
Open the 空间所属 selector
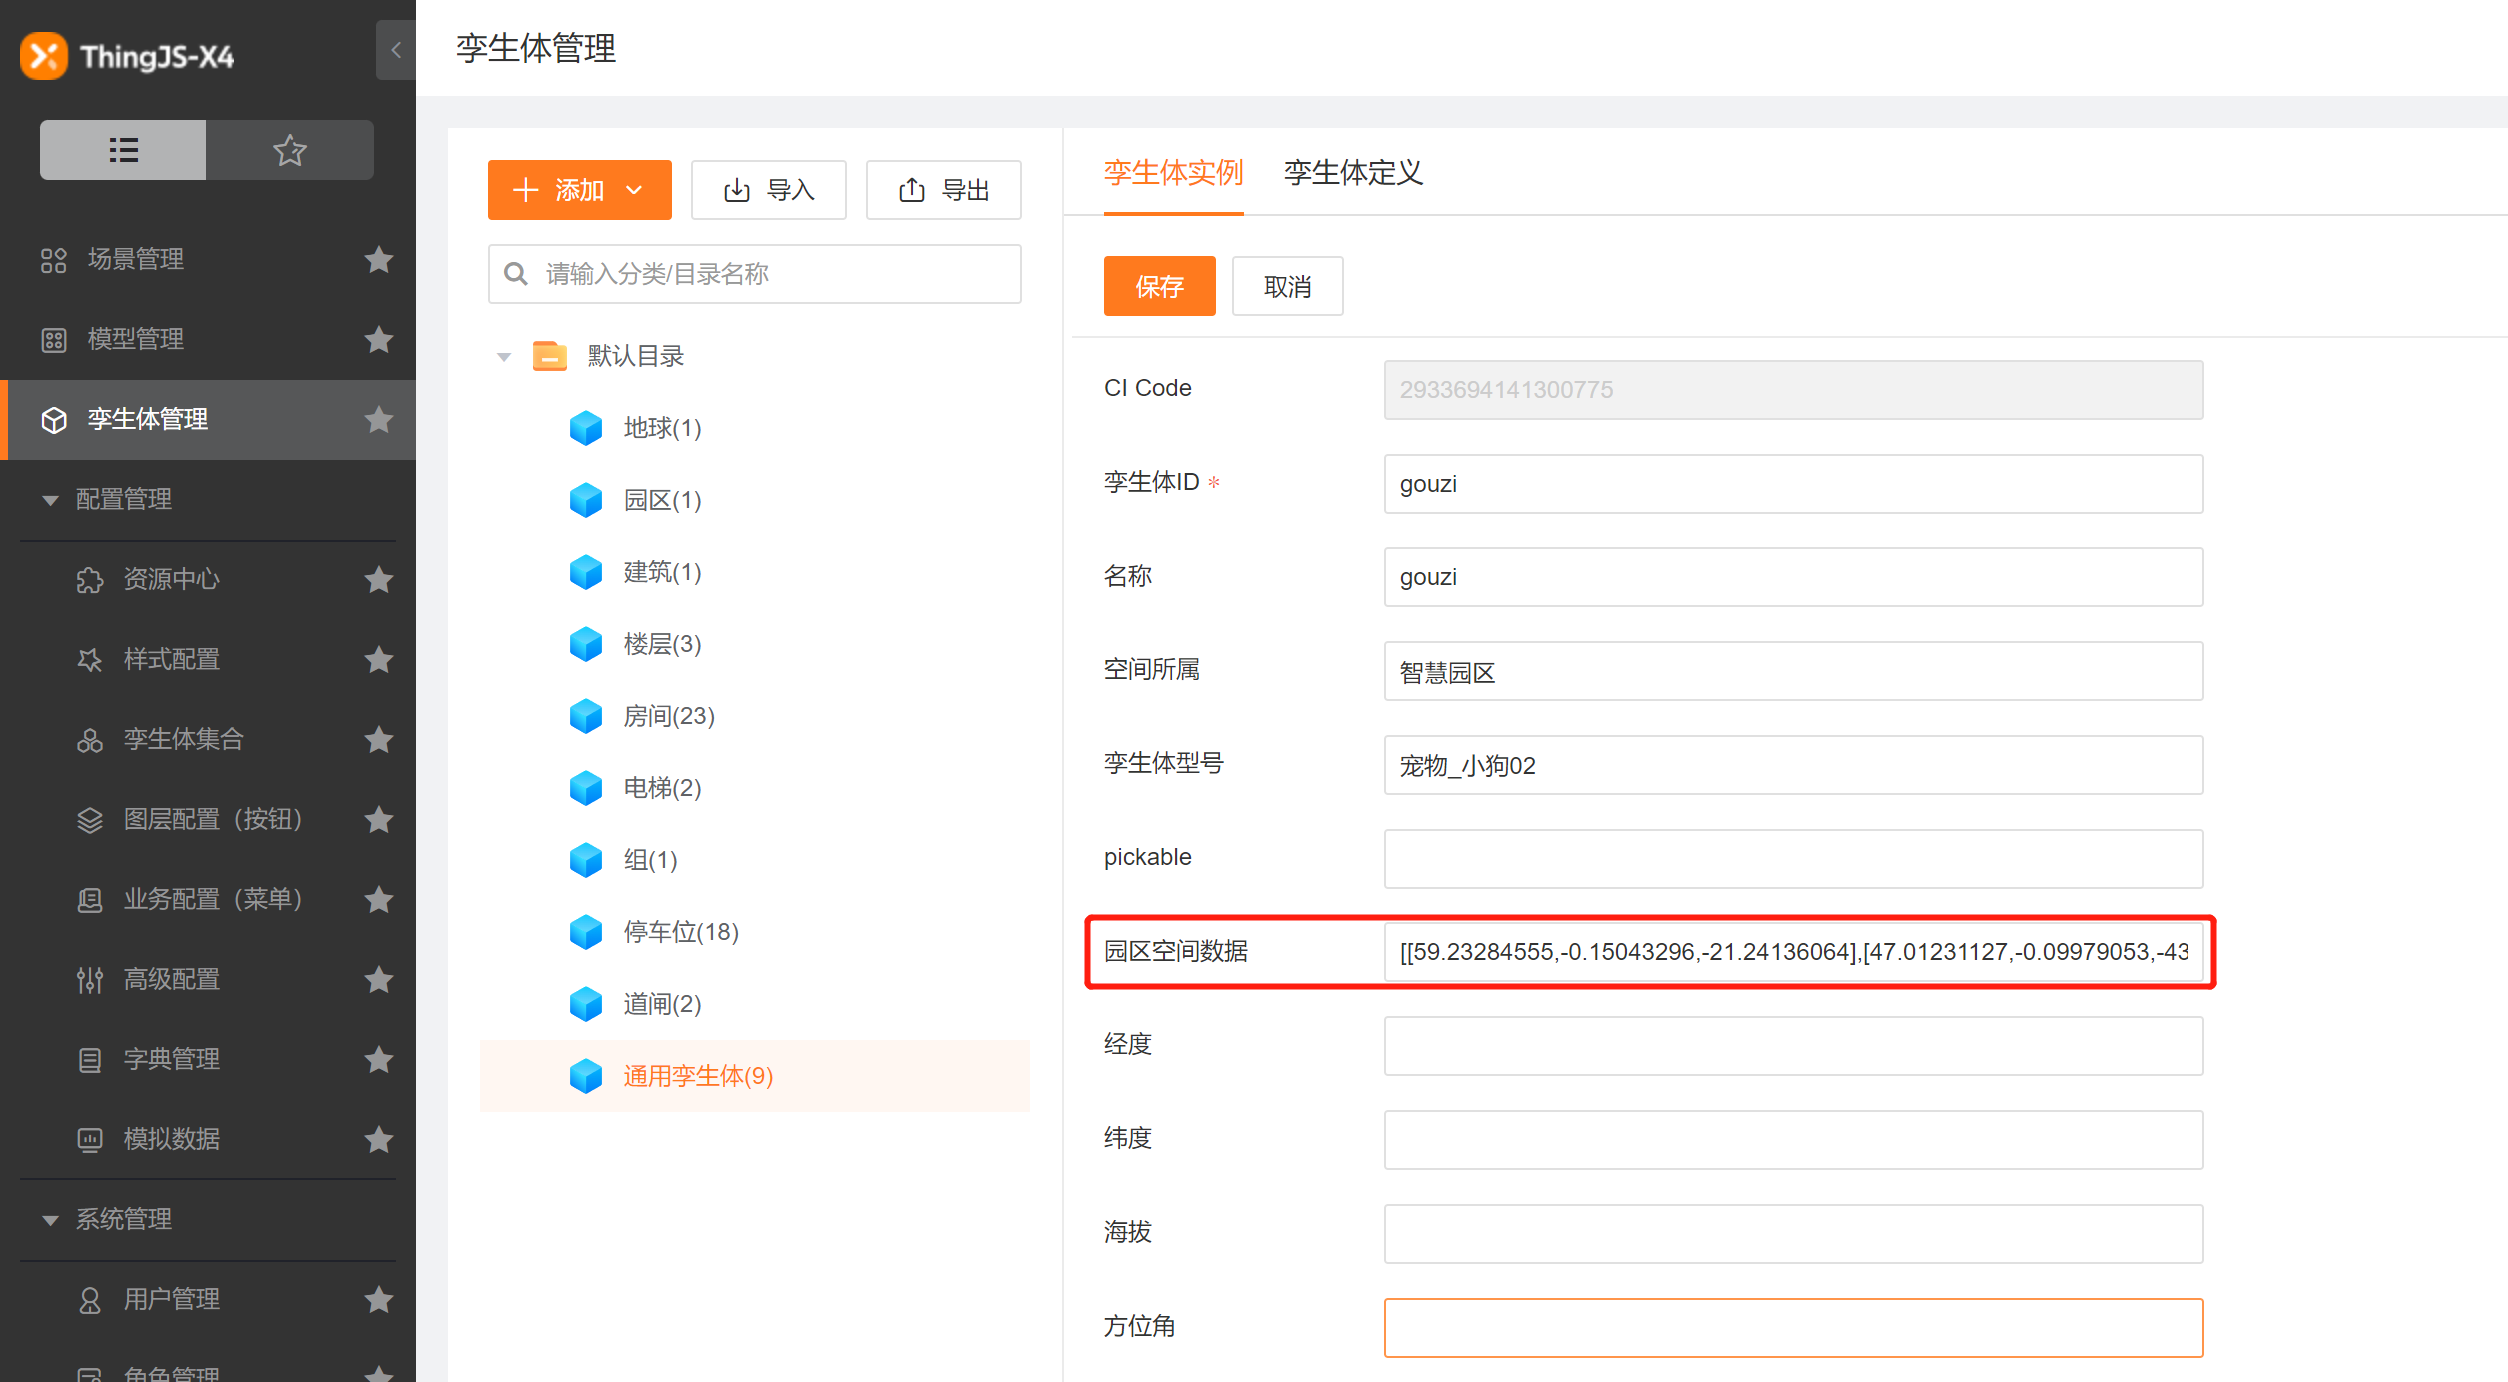click(1794, 671)
